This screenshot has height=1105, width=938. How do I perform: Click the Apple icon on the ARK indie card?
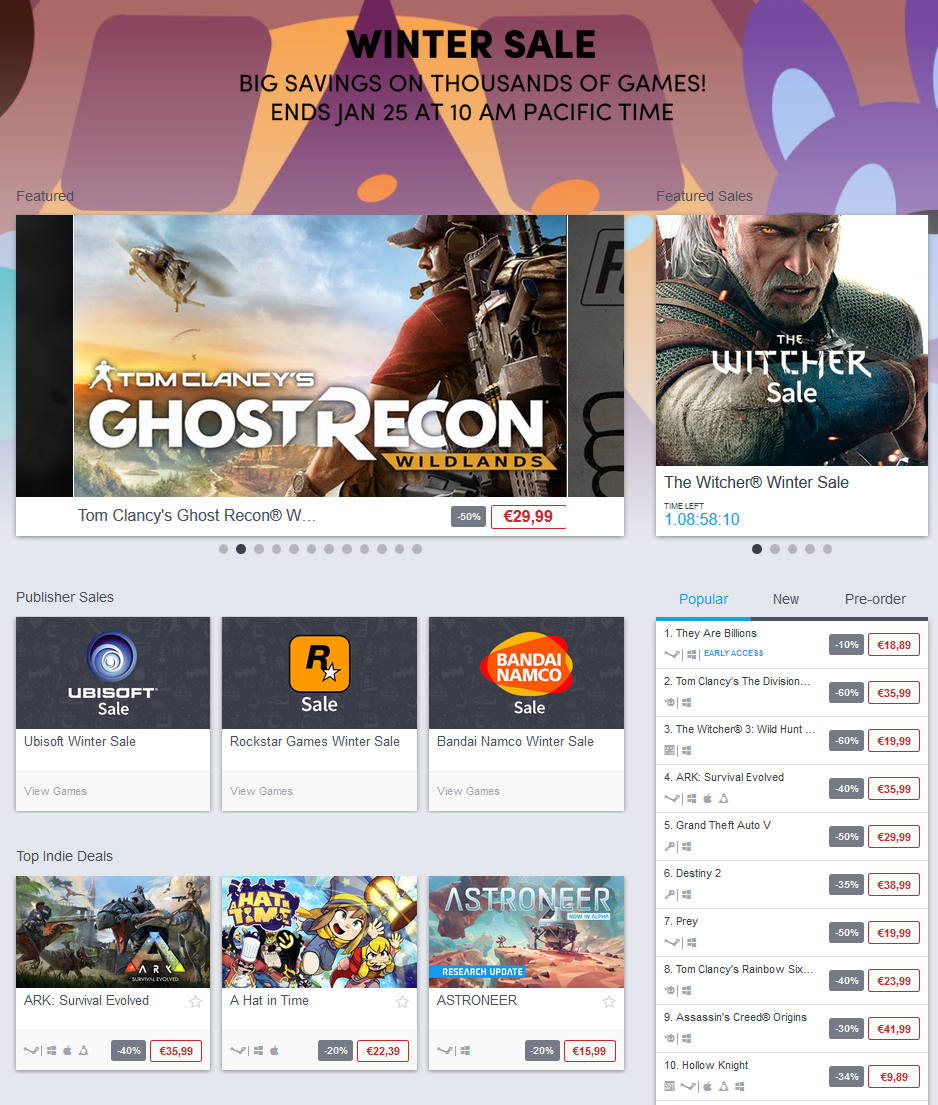pyautogui.click(x=68, y=1051)
